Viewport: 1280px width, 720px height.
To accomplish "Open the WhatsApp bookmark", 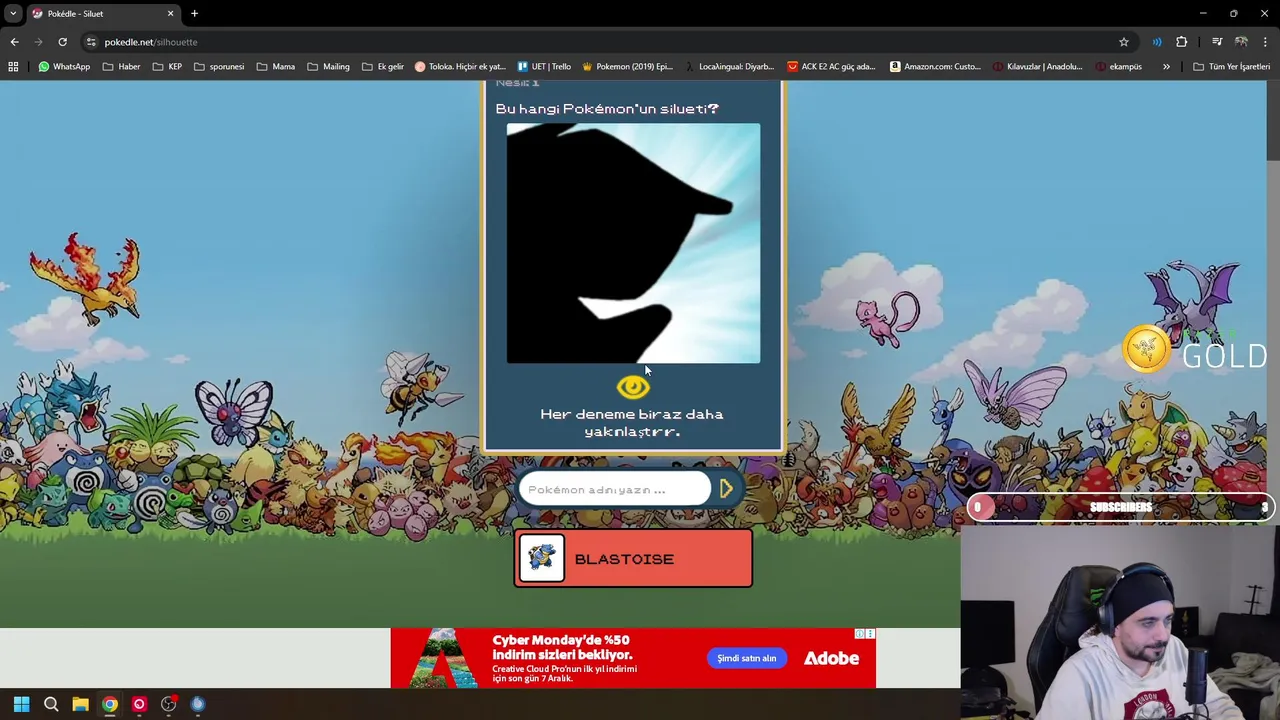I will (x=64, y=67).
